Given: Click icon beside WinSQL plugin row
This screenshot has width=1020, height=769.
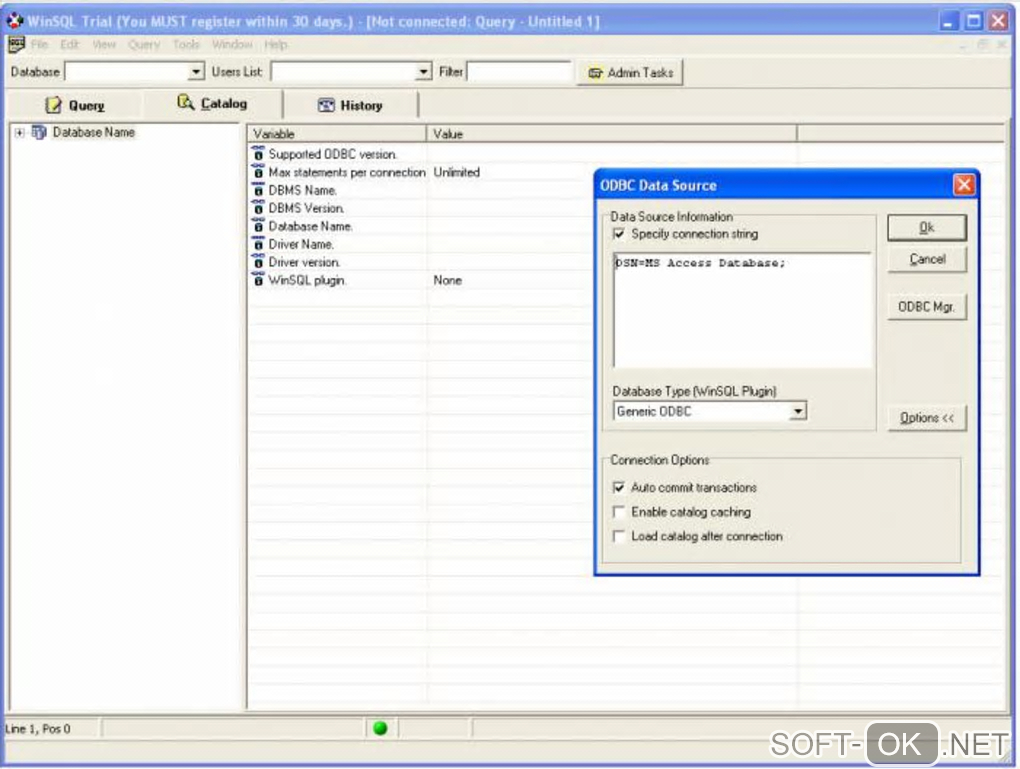Looking at the screenshot, I should tap(258, 280).
